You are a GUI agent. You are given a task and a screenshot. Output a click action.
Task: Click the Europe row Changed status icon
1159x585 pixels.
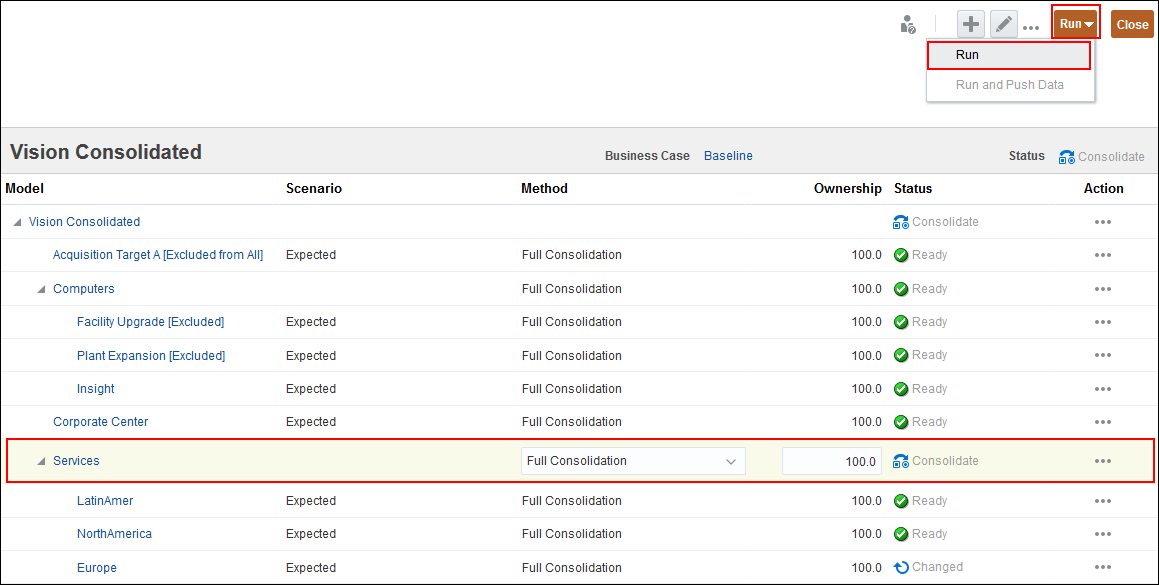(x=901, y=568)
